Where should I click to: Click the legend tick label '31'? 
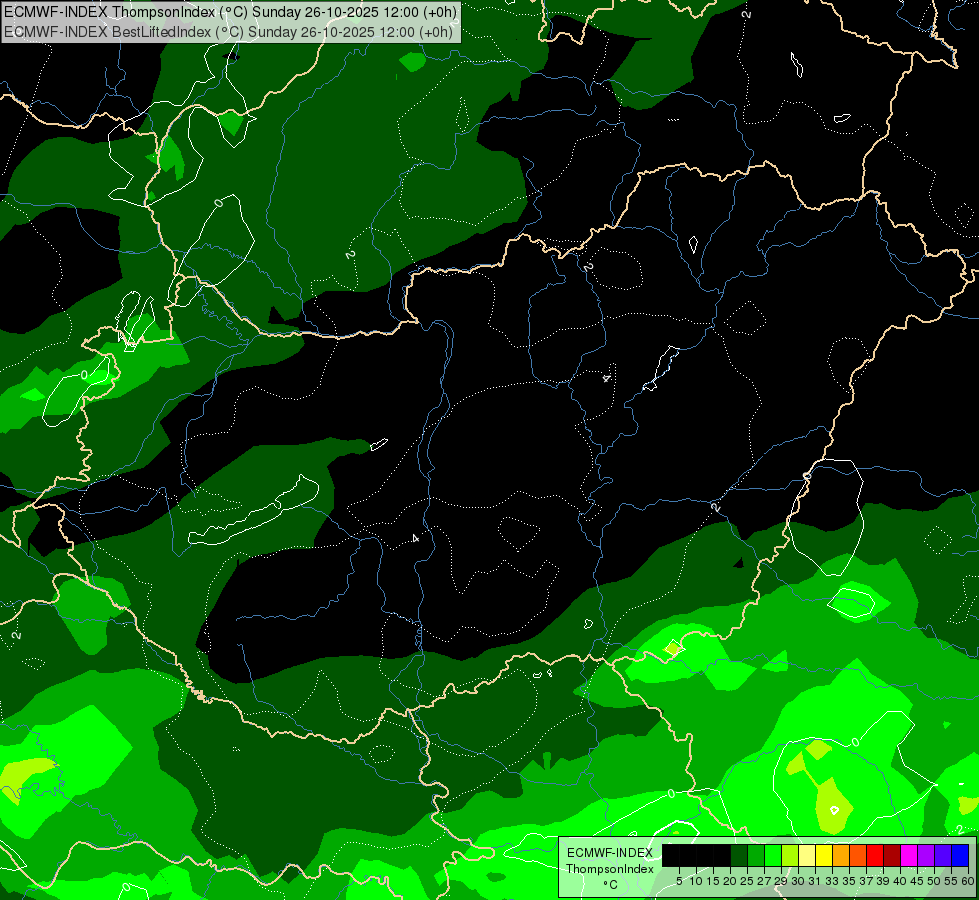(x=815, y=881)
